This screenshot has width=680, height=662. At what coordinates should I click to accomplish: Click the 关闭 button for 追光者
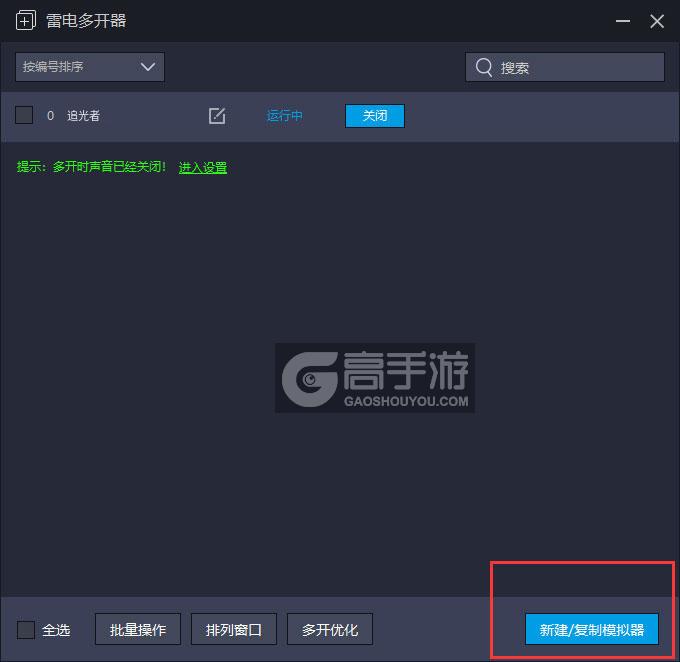(375, 116)
